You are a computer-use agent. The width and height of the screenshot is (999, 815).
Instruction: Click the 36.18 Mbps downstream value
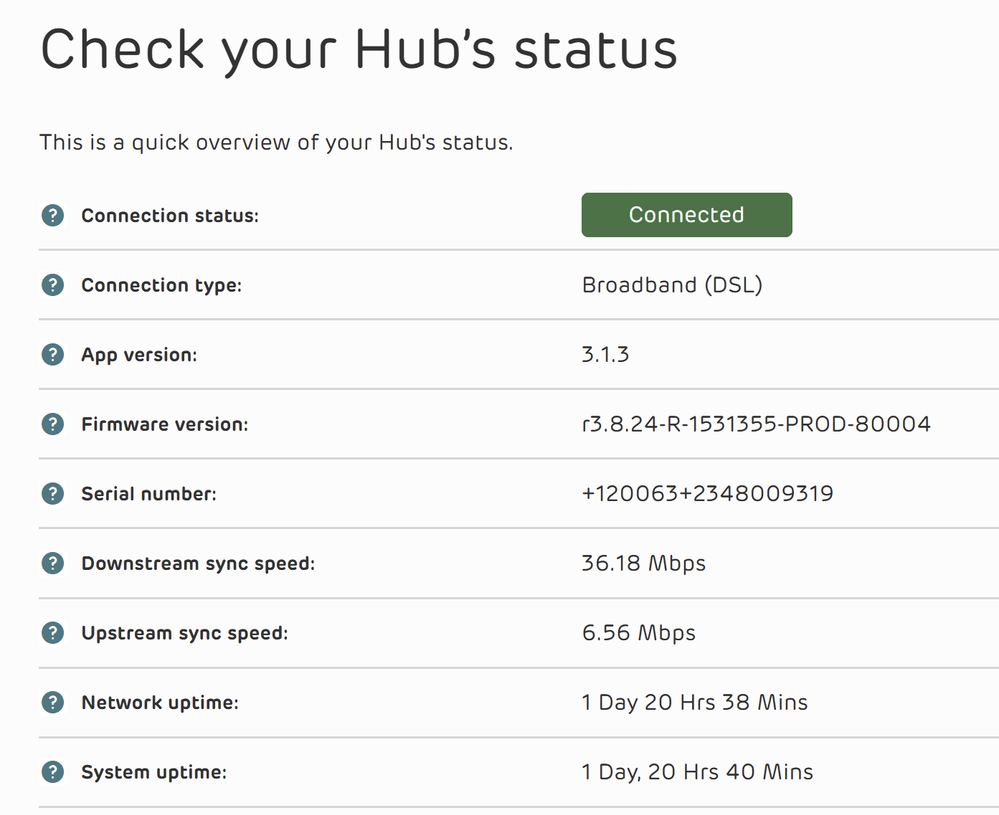[643, 564]
